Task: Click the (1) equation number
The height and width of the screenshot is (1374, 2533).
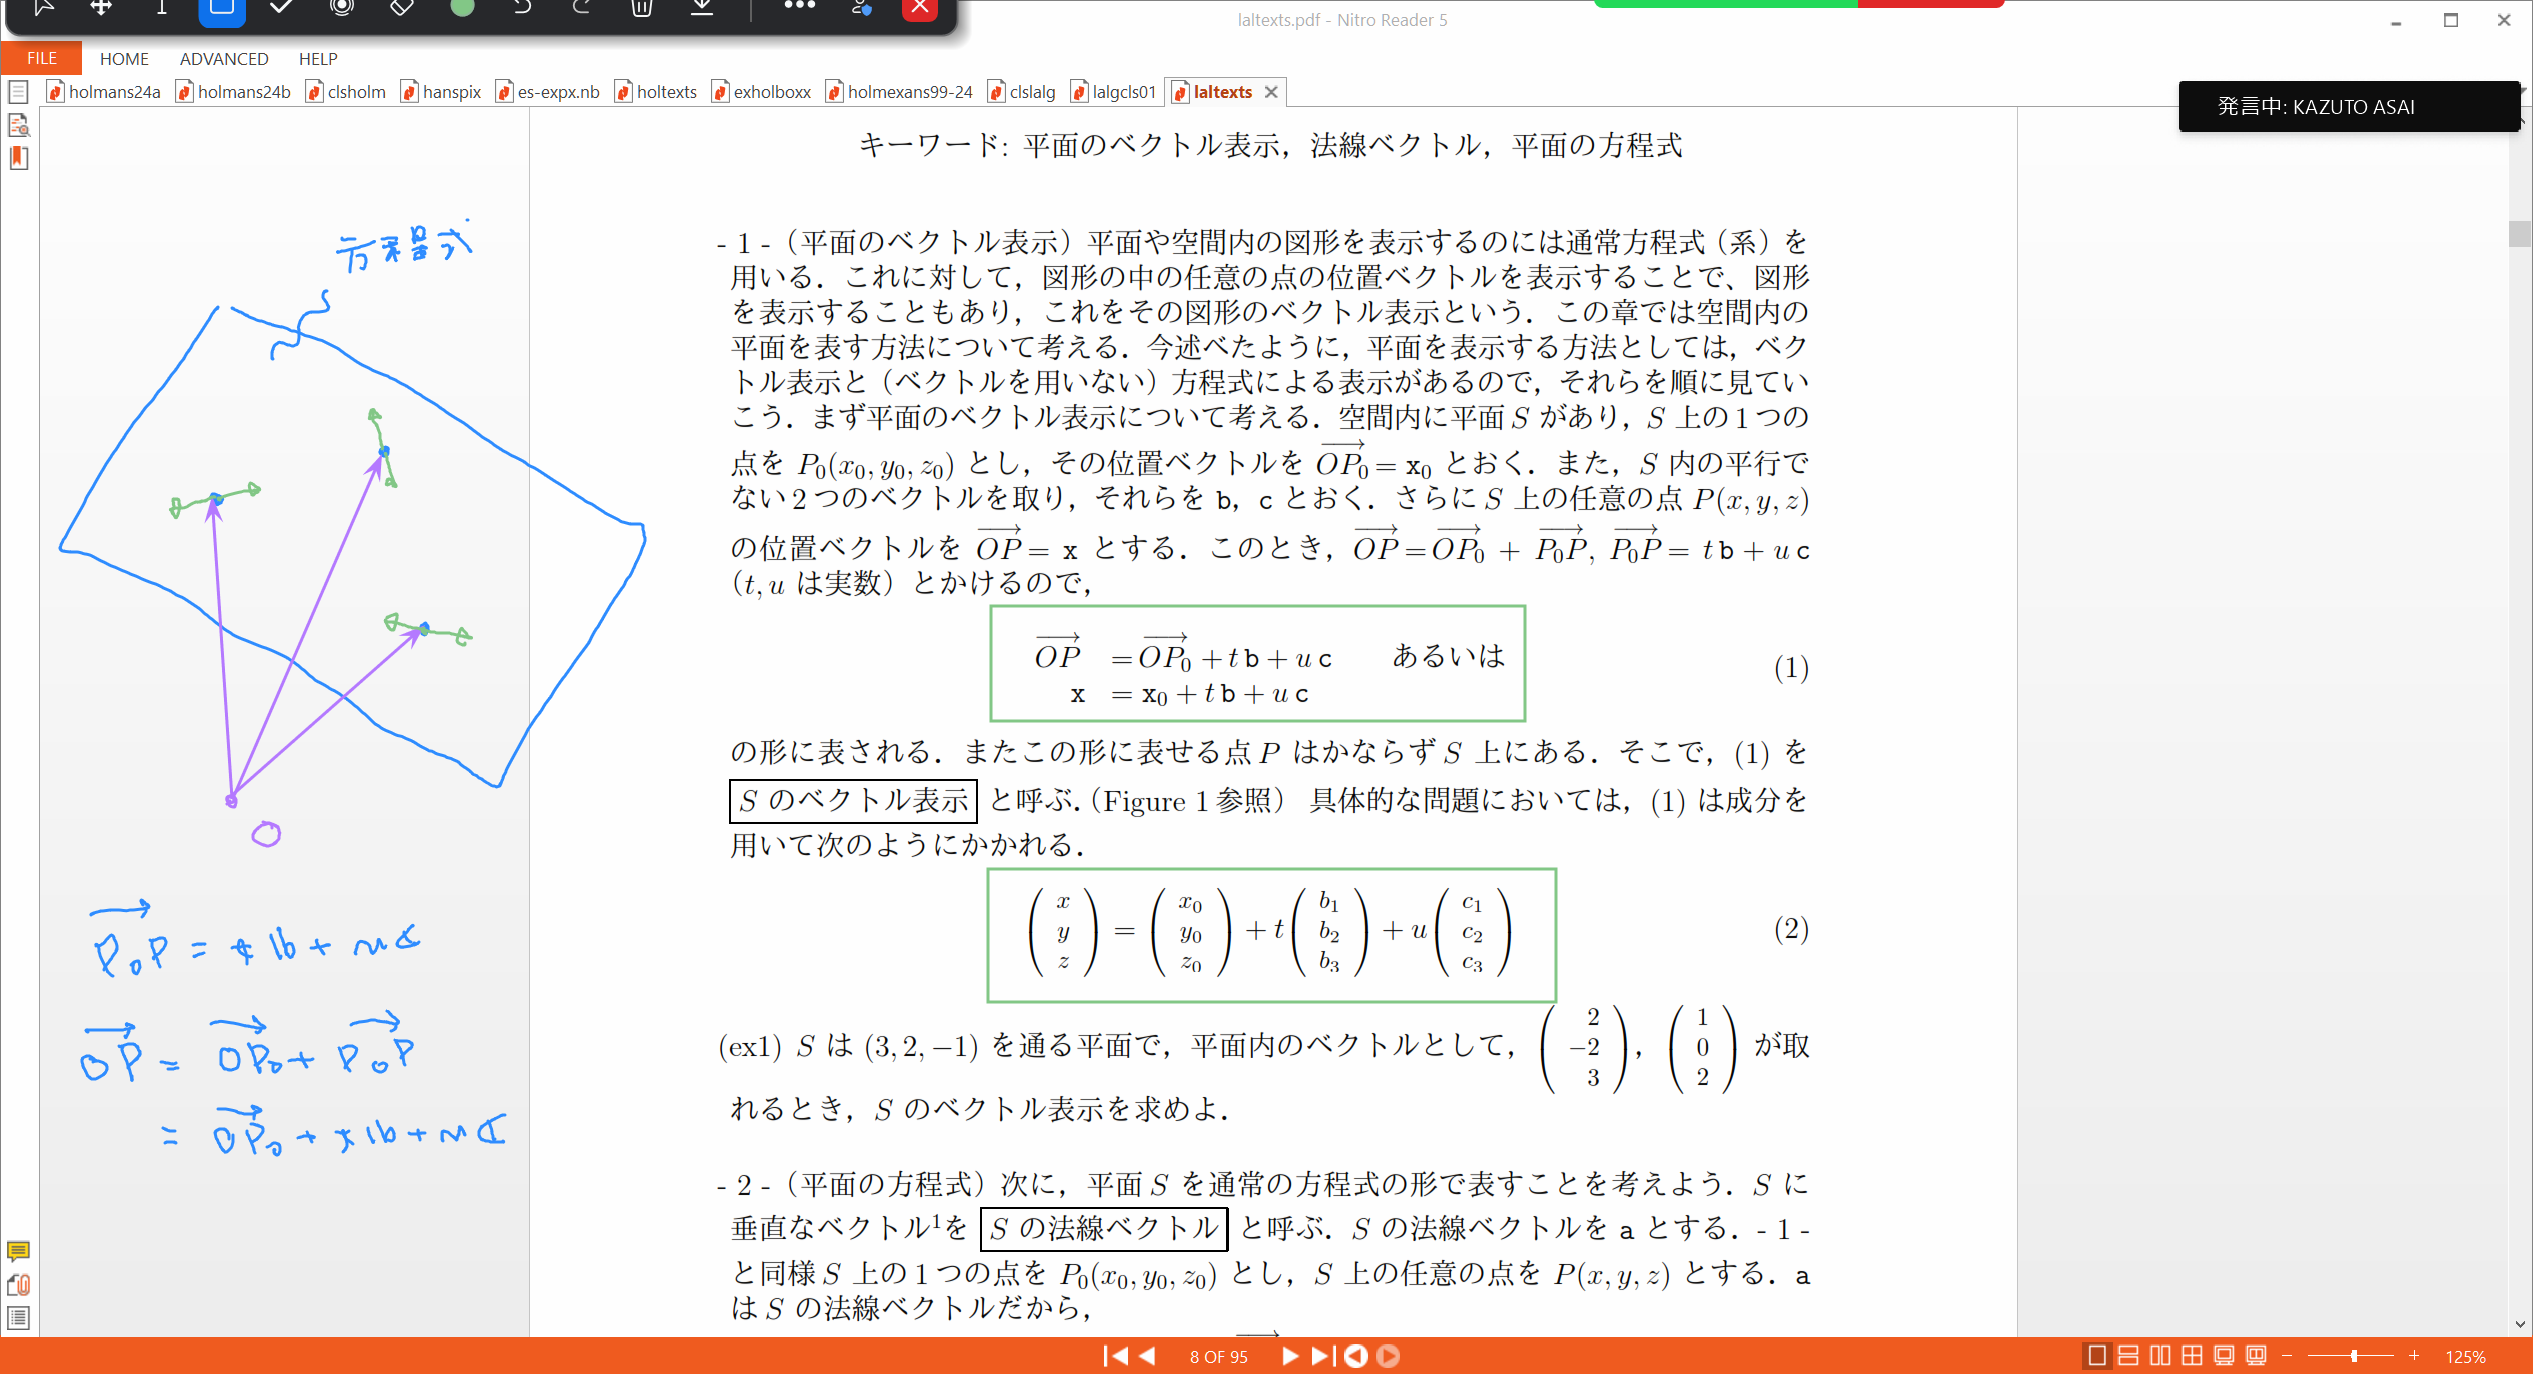Action: click(1791, 667)
